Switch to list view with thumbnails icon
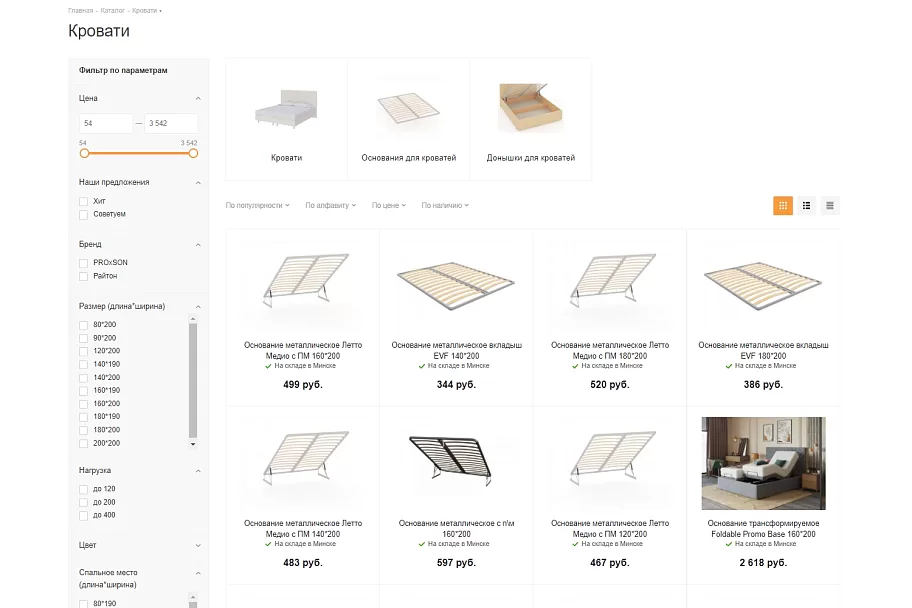Image resolution: width=912 pixels, height=608 pixels. tap(806, 205)
